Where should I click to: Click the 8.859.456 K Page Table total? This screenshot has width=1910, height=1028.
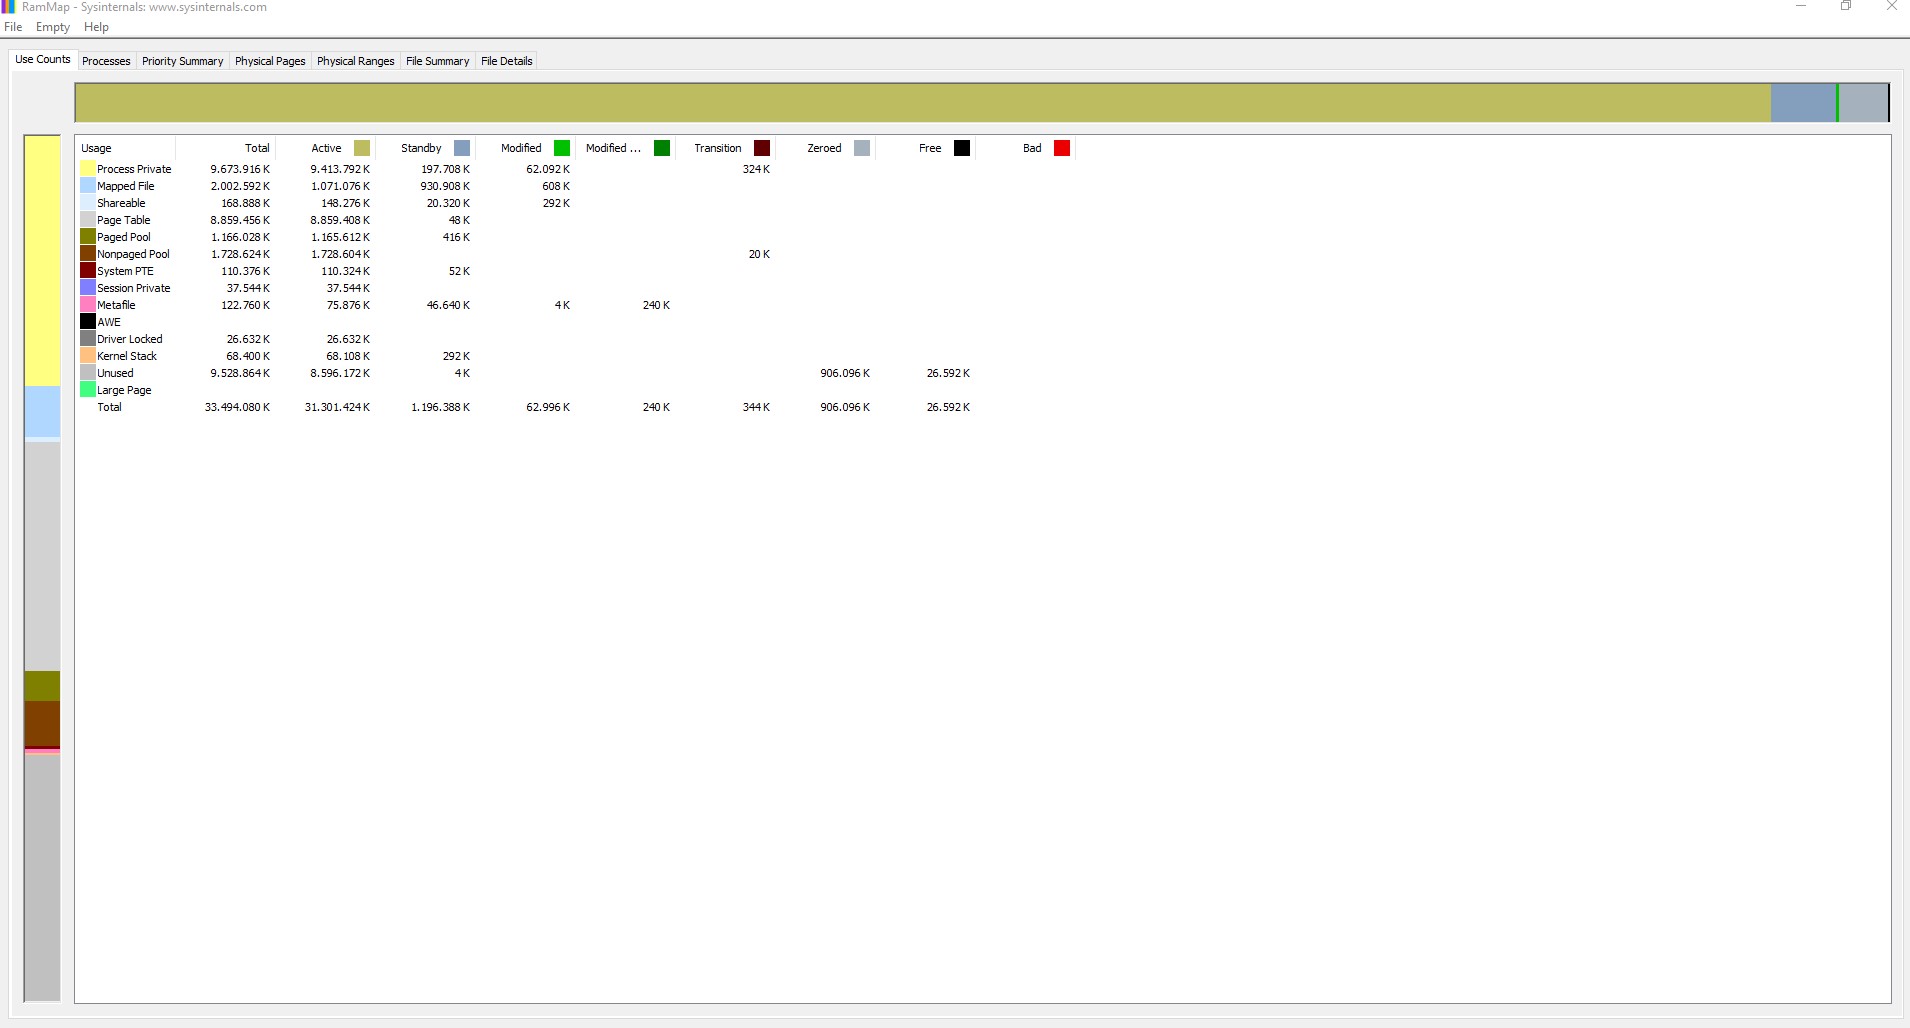click(240, 220)
